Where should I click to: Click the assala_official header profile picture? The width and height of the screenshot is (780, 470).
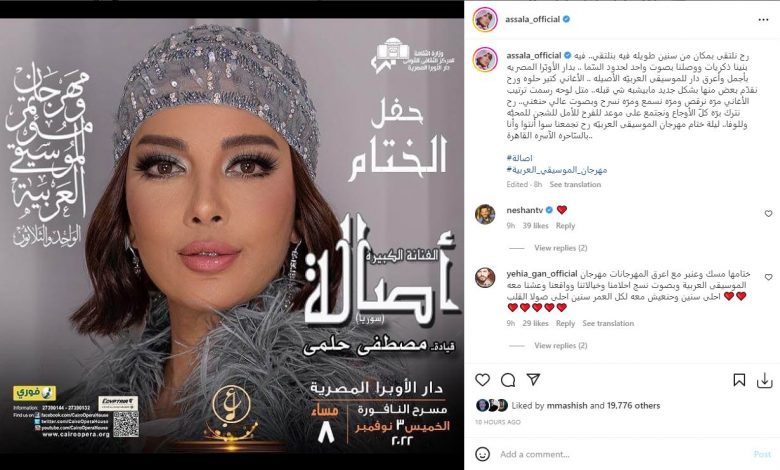coord(486,20)
